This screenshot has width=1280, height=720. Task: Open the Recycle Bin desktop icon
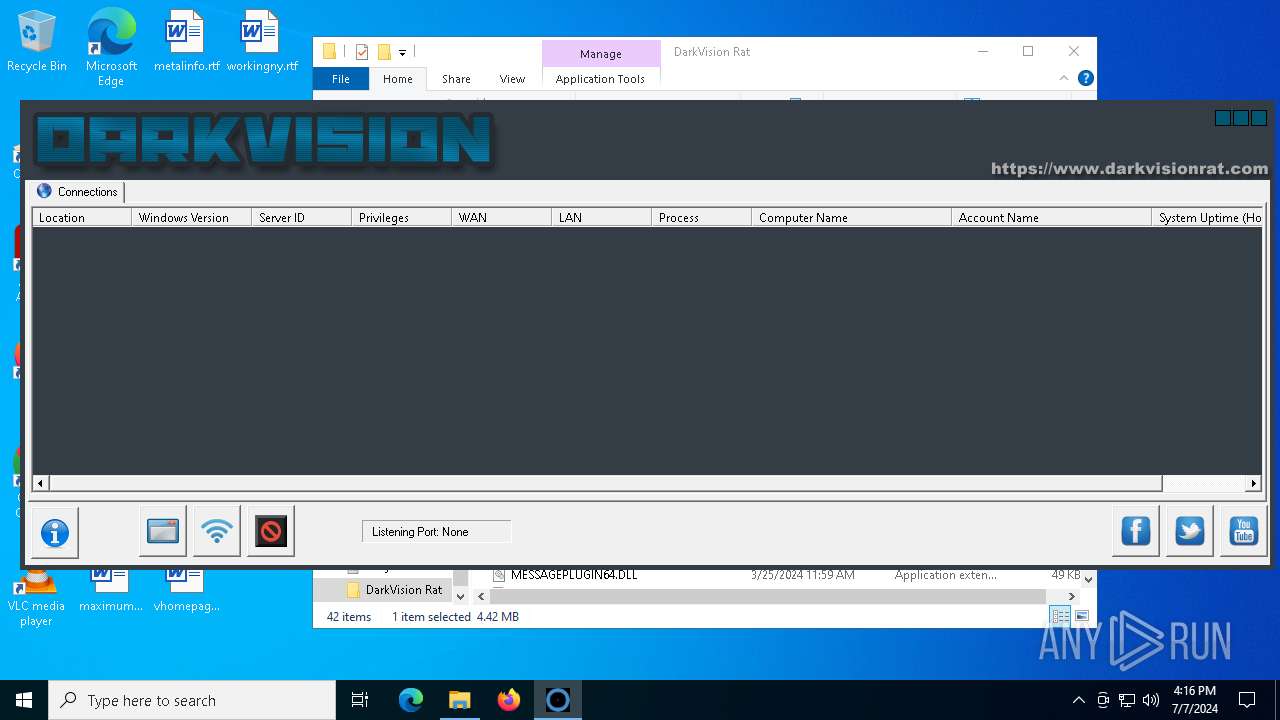[x=37, y=42]
